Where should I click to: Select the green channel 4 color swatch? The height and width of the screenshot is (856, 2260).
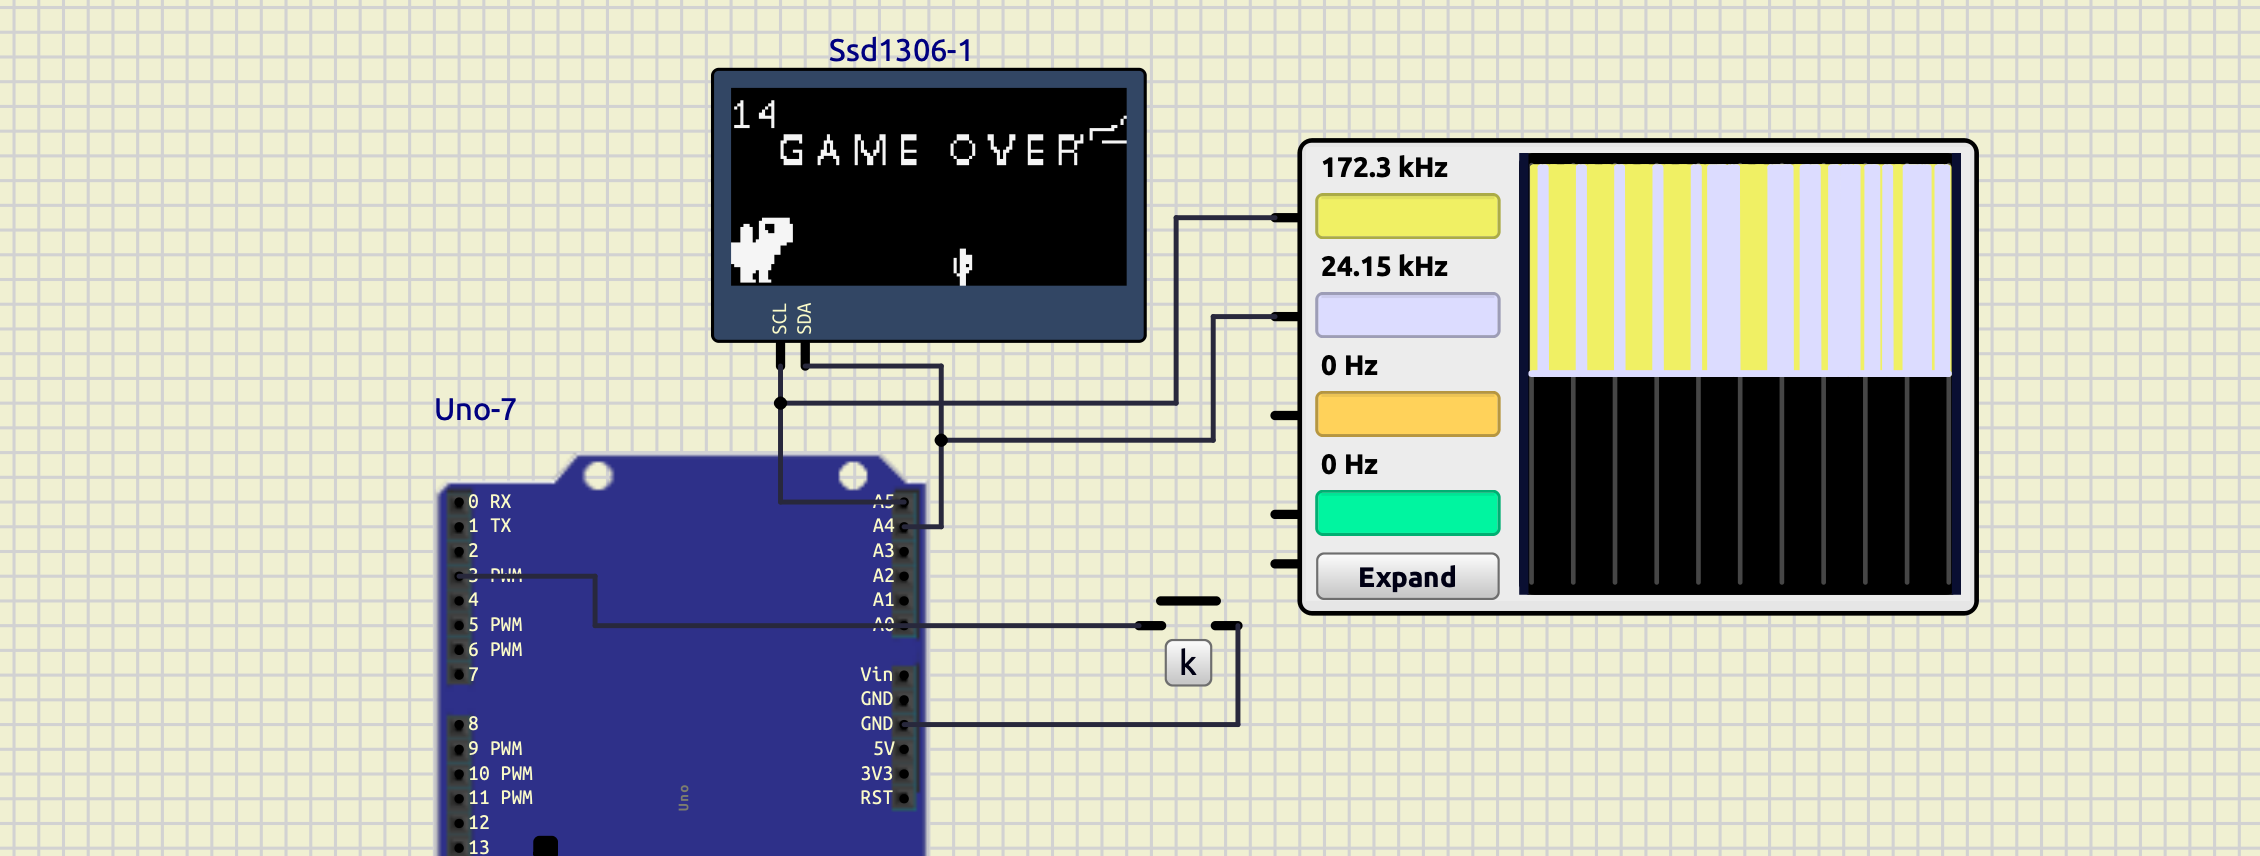click(1407, 513)
